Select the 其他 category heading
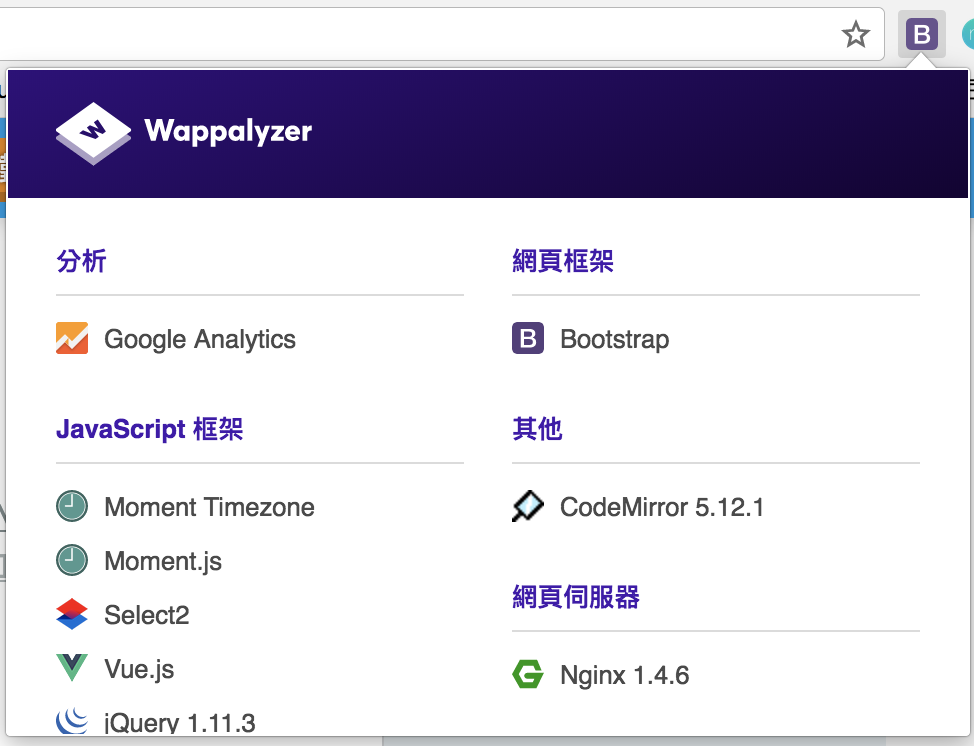The width and height of the screenshot is (974, 746). (x=537, y=429)
